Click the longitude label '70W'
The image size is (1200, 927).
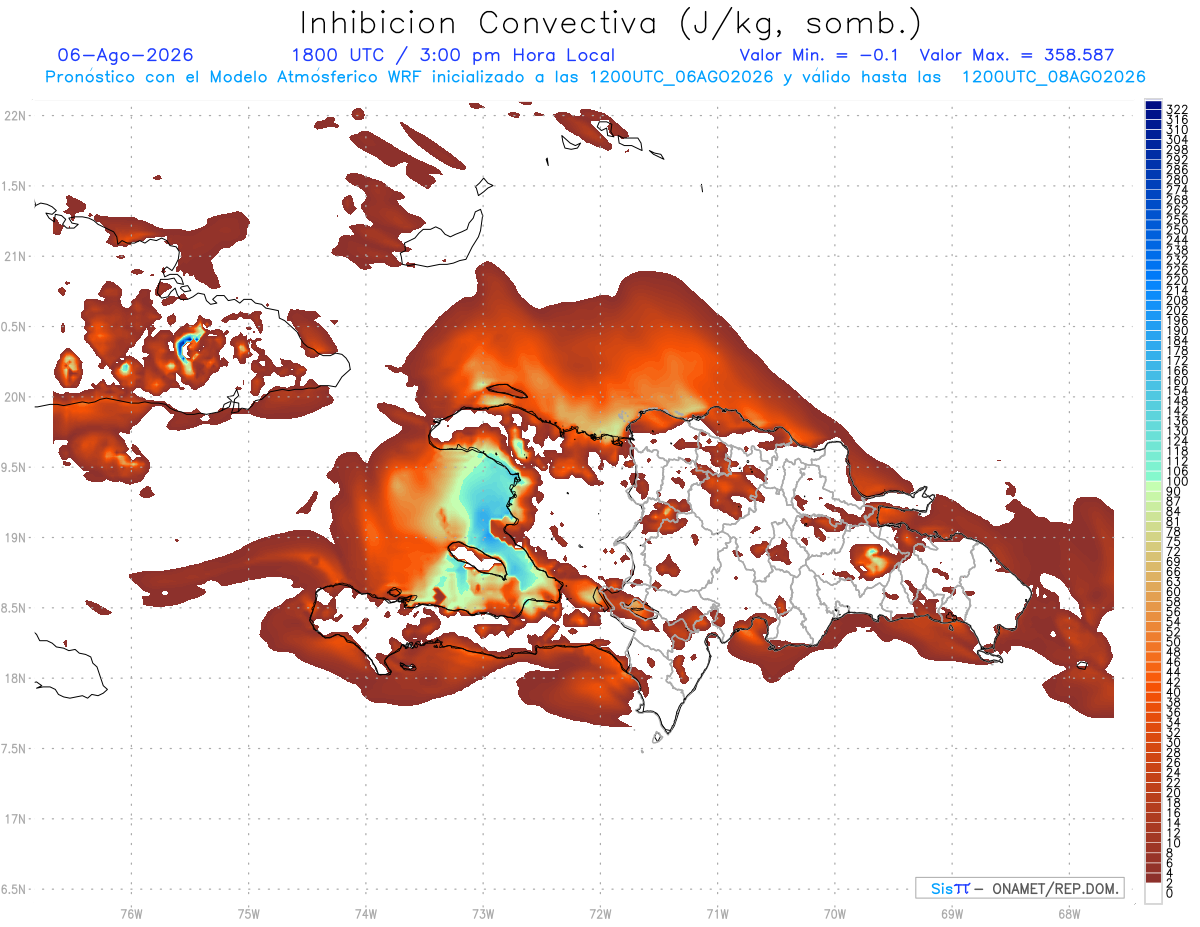(x=835, y=912)
